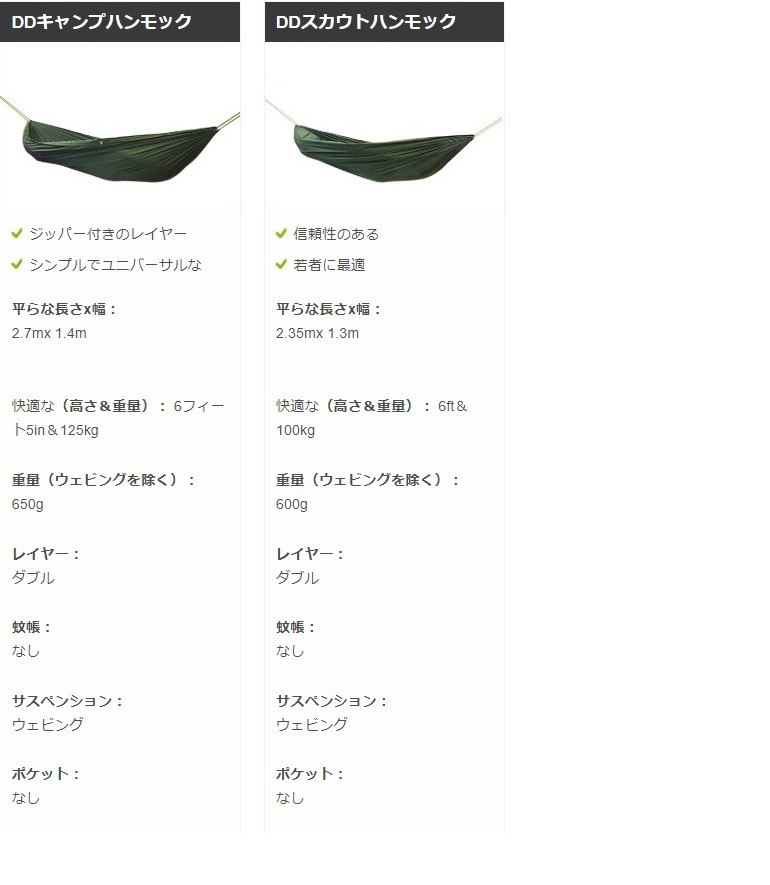Click the 600g weight value

coord(292,504)
